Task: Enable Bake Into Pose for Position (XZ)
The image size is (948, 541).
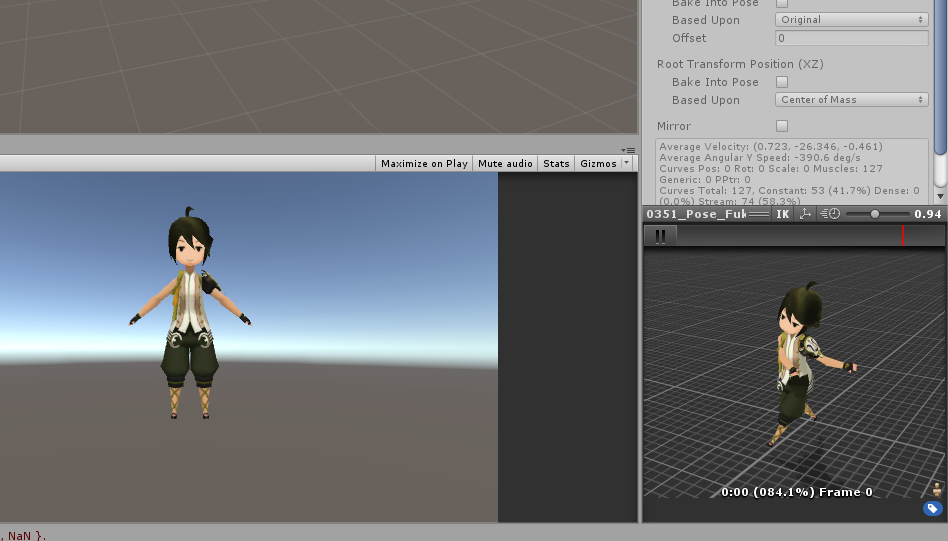Action: 782,82
